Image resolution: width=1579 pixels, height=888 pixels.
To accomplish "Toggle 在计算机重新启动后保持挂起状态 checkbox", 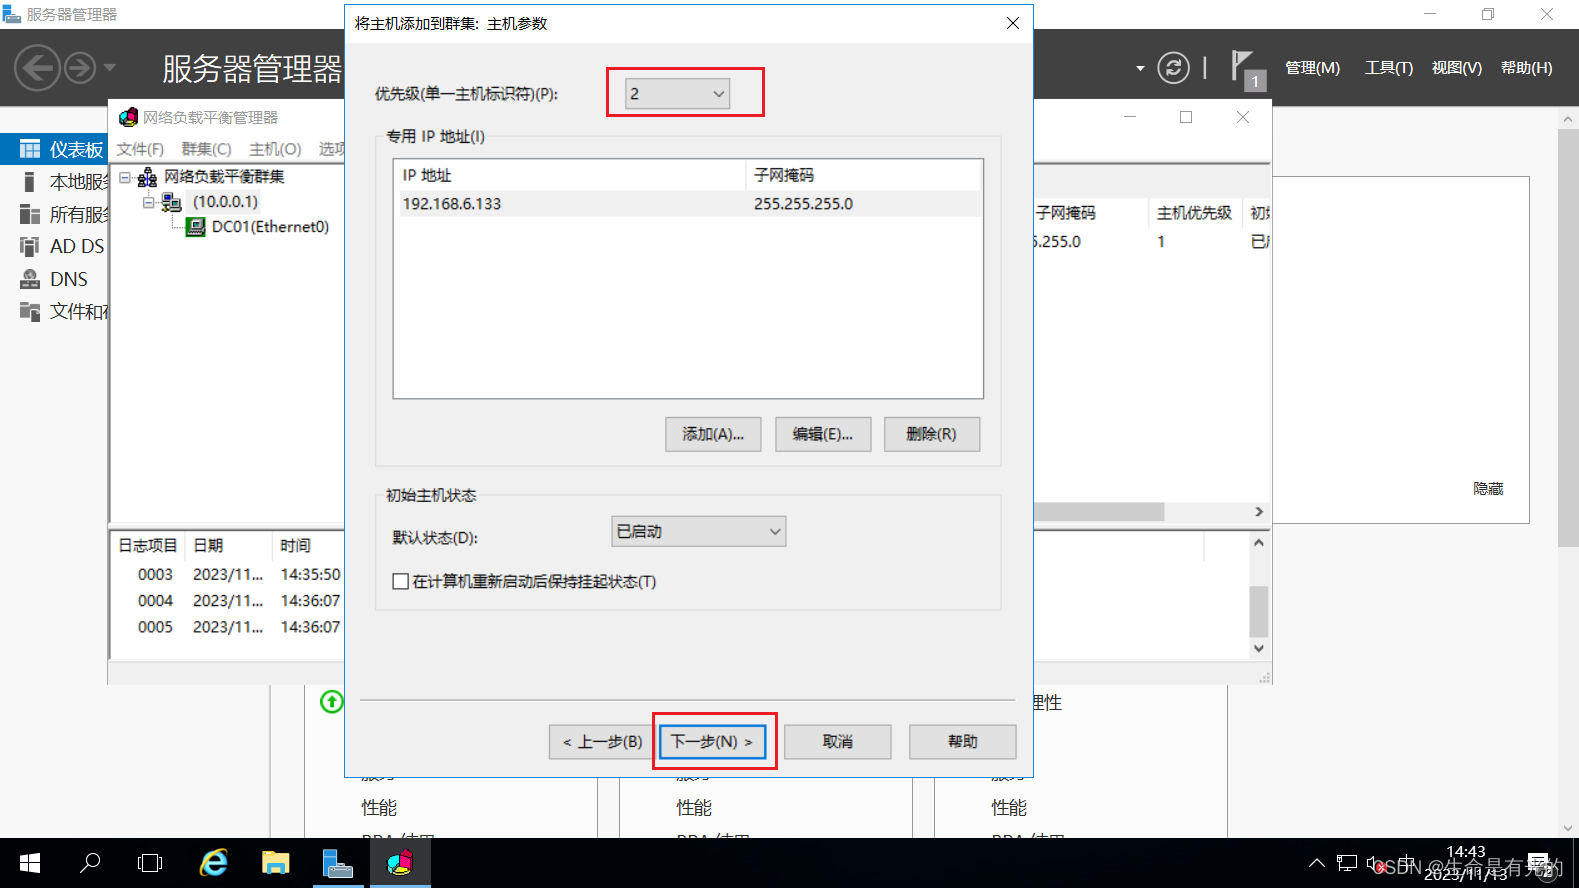I will click(401, 581).
